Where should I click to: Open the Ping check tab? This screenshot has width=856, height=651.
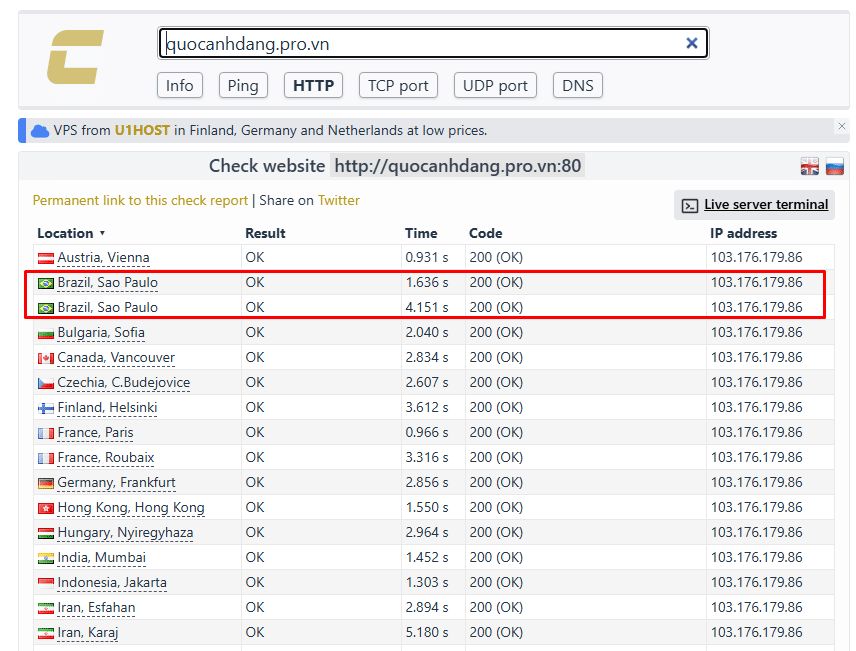click(243, 86)
